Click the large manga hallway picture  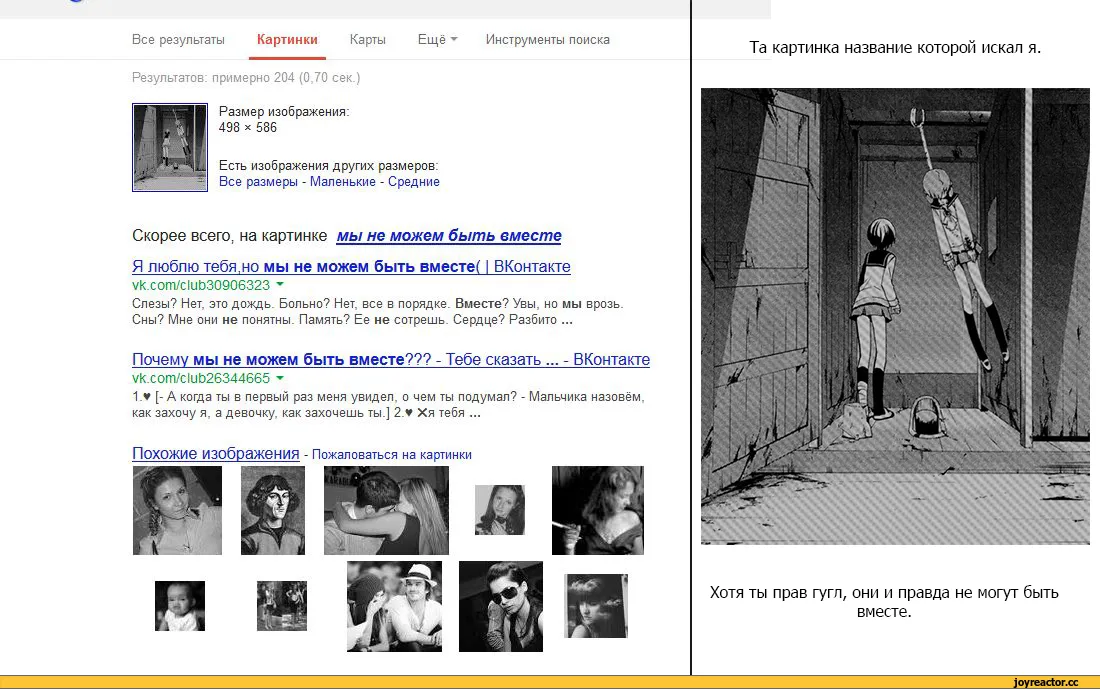(895, 316)
